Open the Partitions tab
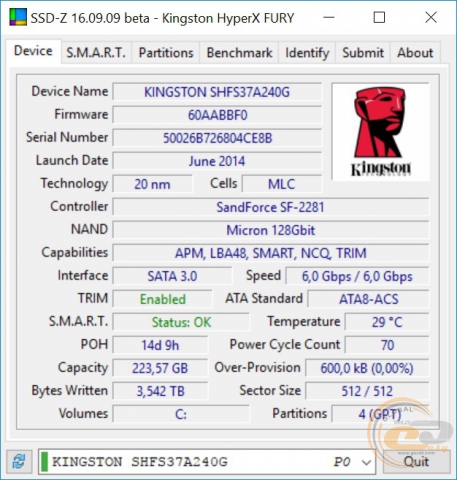 (166, 53)
